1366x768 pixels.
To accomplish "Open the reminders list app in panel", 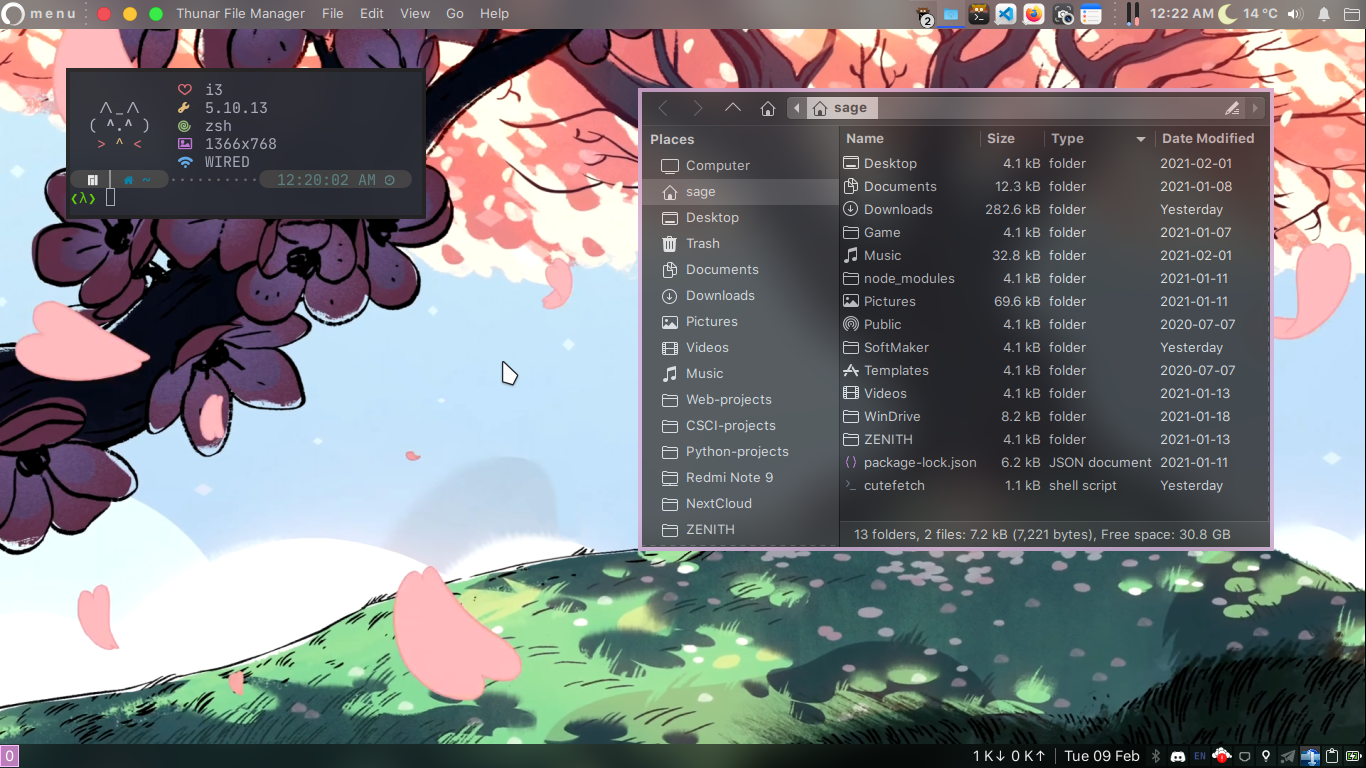I will pyautogui.click(x=1091, y=14).
